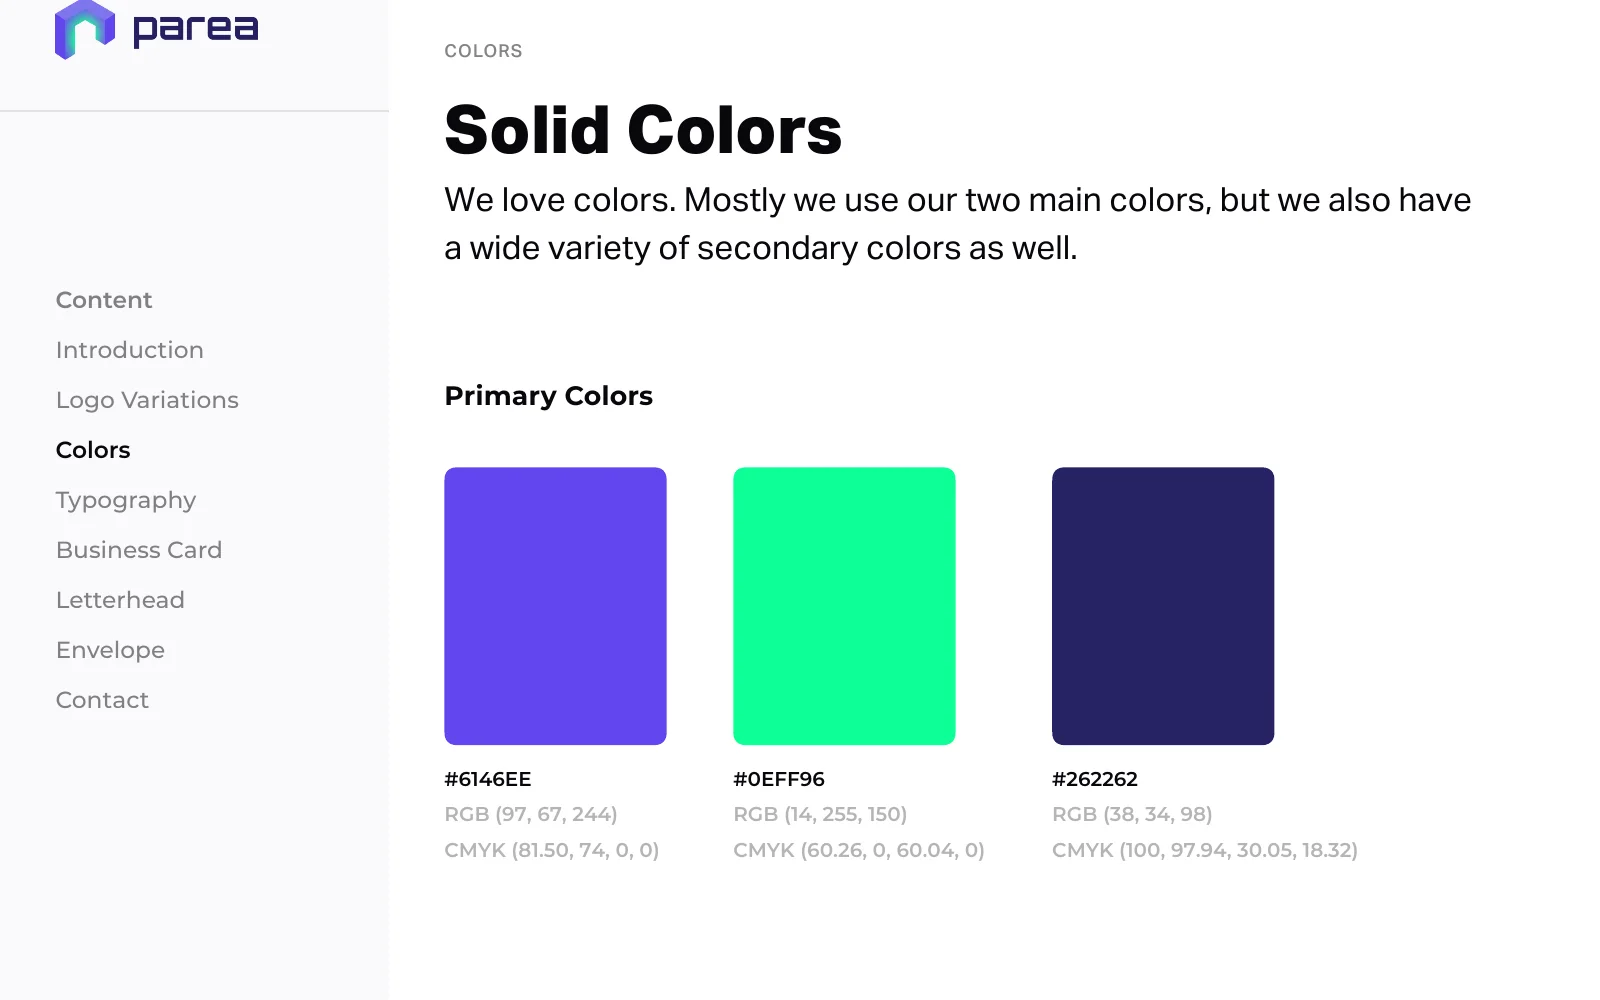Click the Solid Colors heading

coord(643,130)
